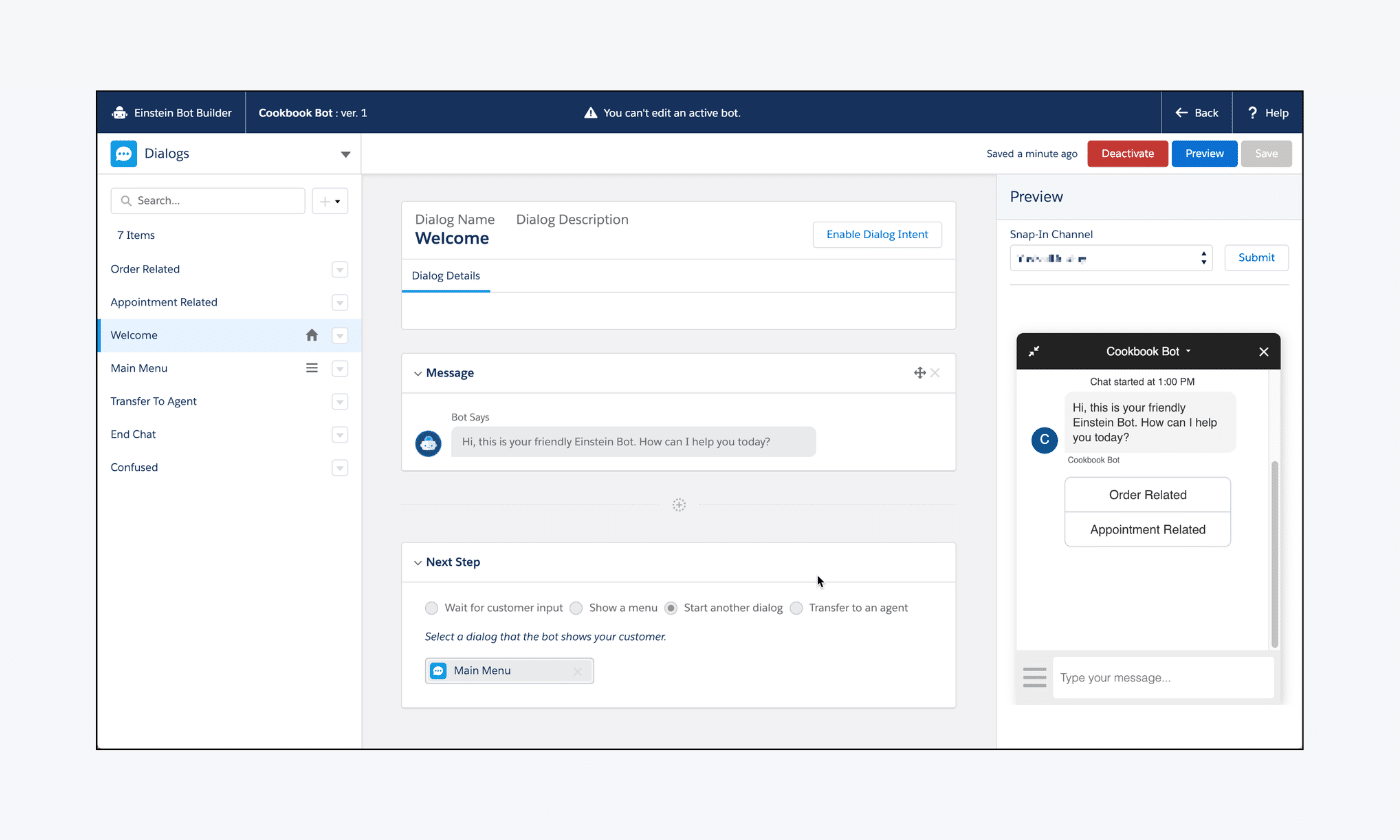Image resolution: width=1400 pixels, height=840 pixels.
Task: Open Main Menu row dropdown arrow
Action: point(340,368)
